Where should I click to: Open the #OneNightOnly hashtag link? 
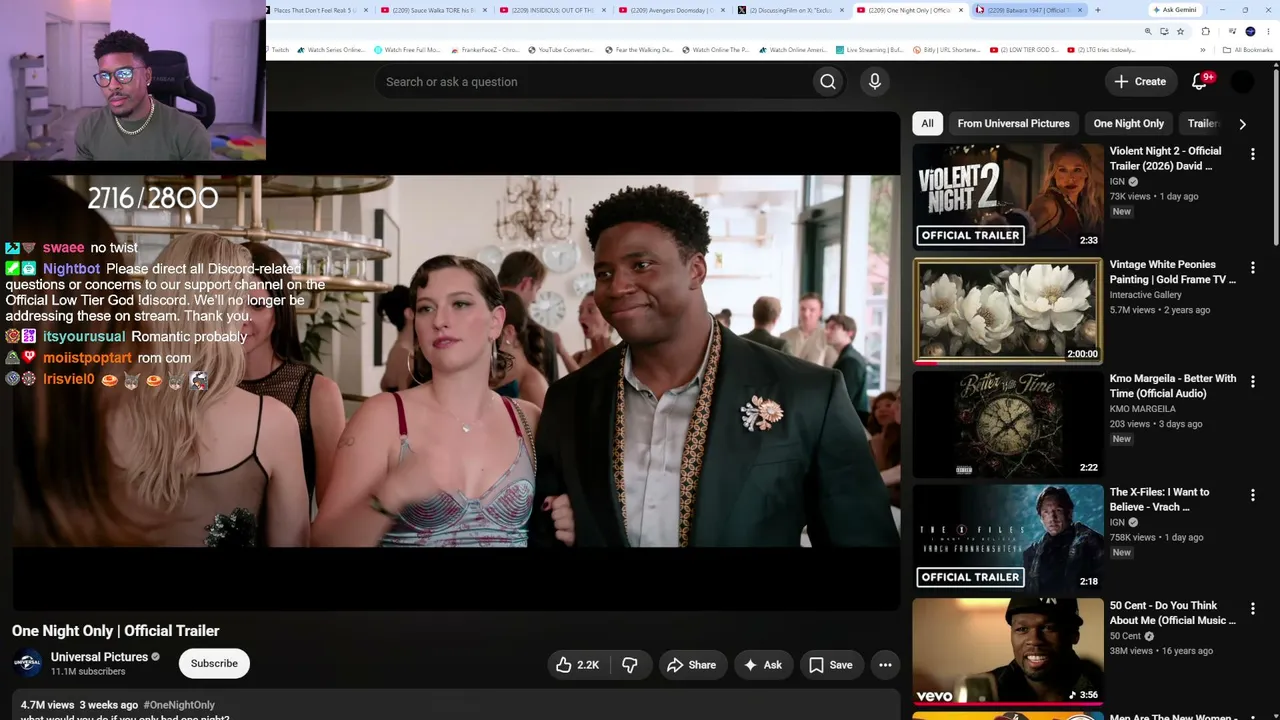(x=179, y=705)
